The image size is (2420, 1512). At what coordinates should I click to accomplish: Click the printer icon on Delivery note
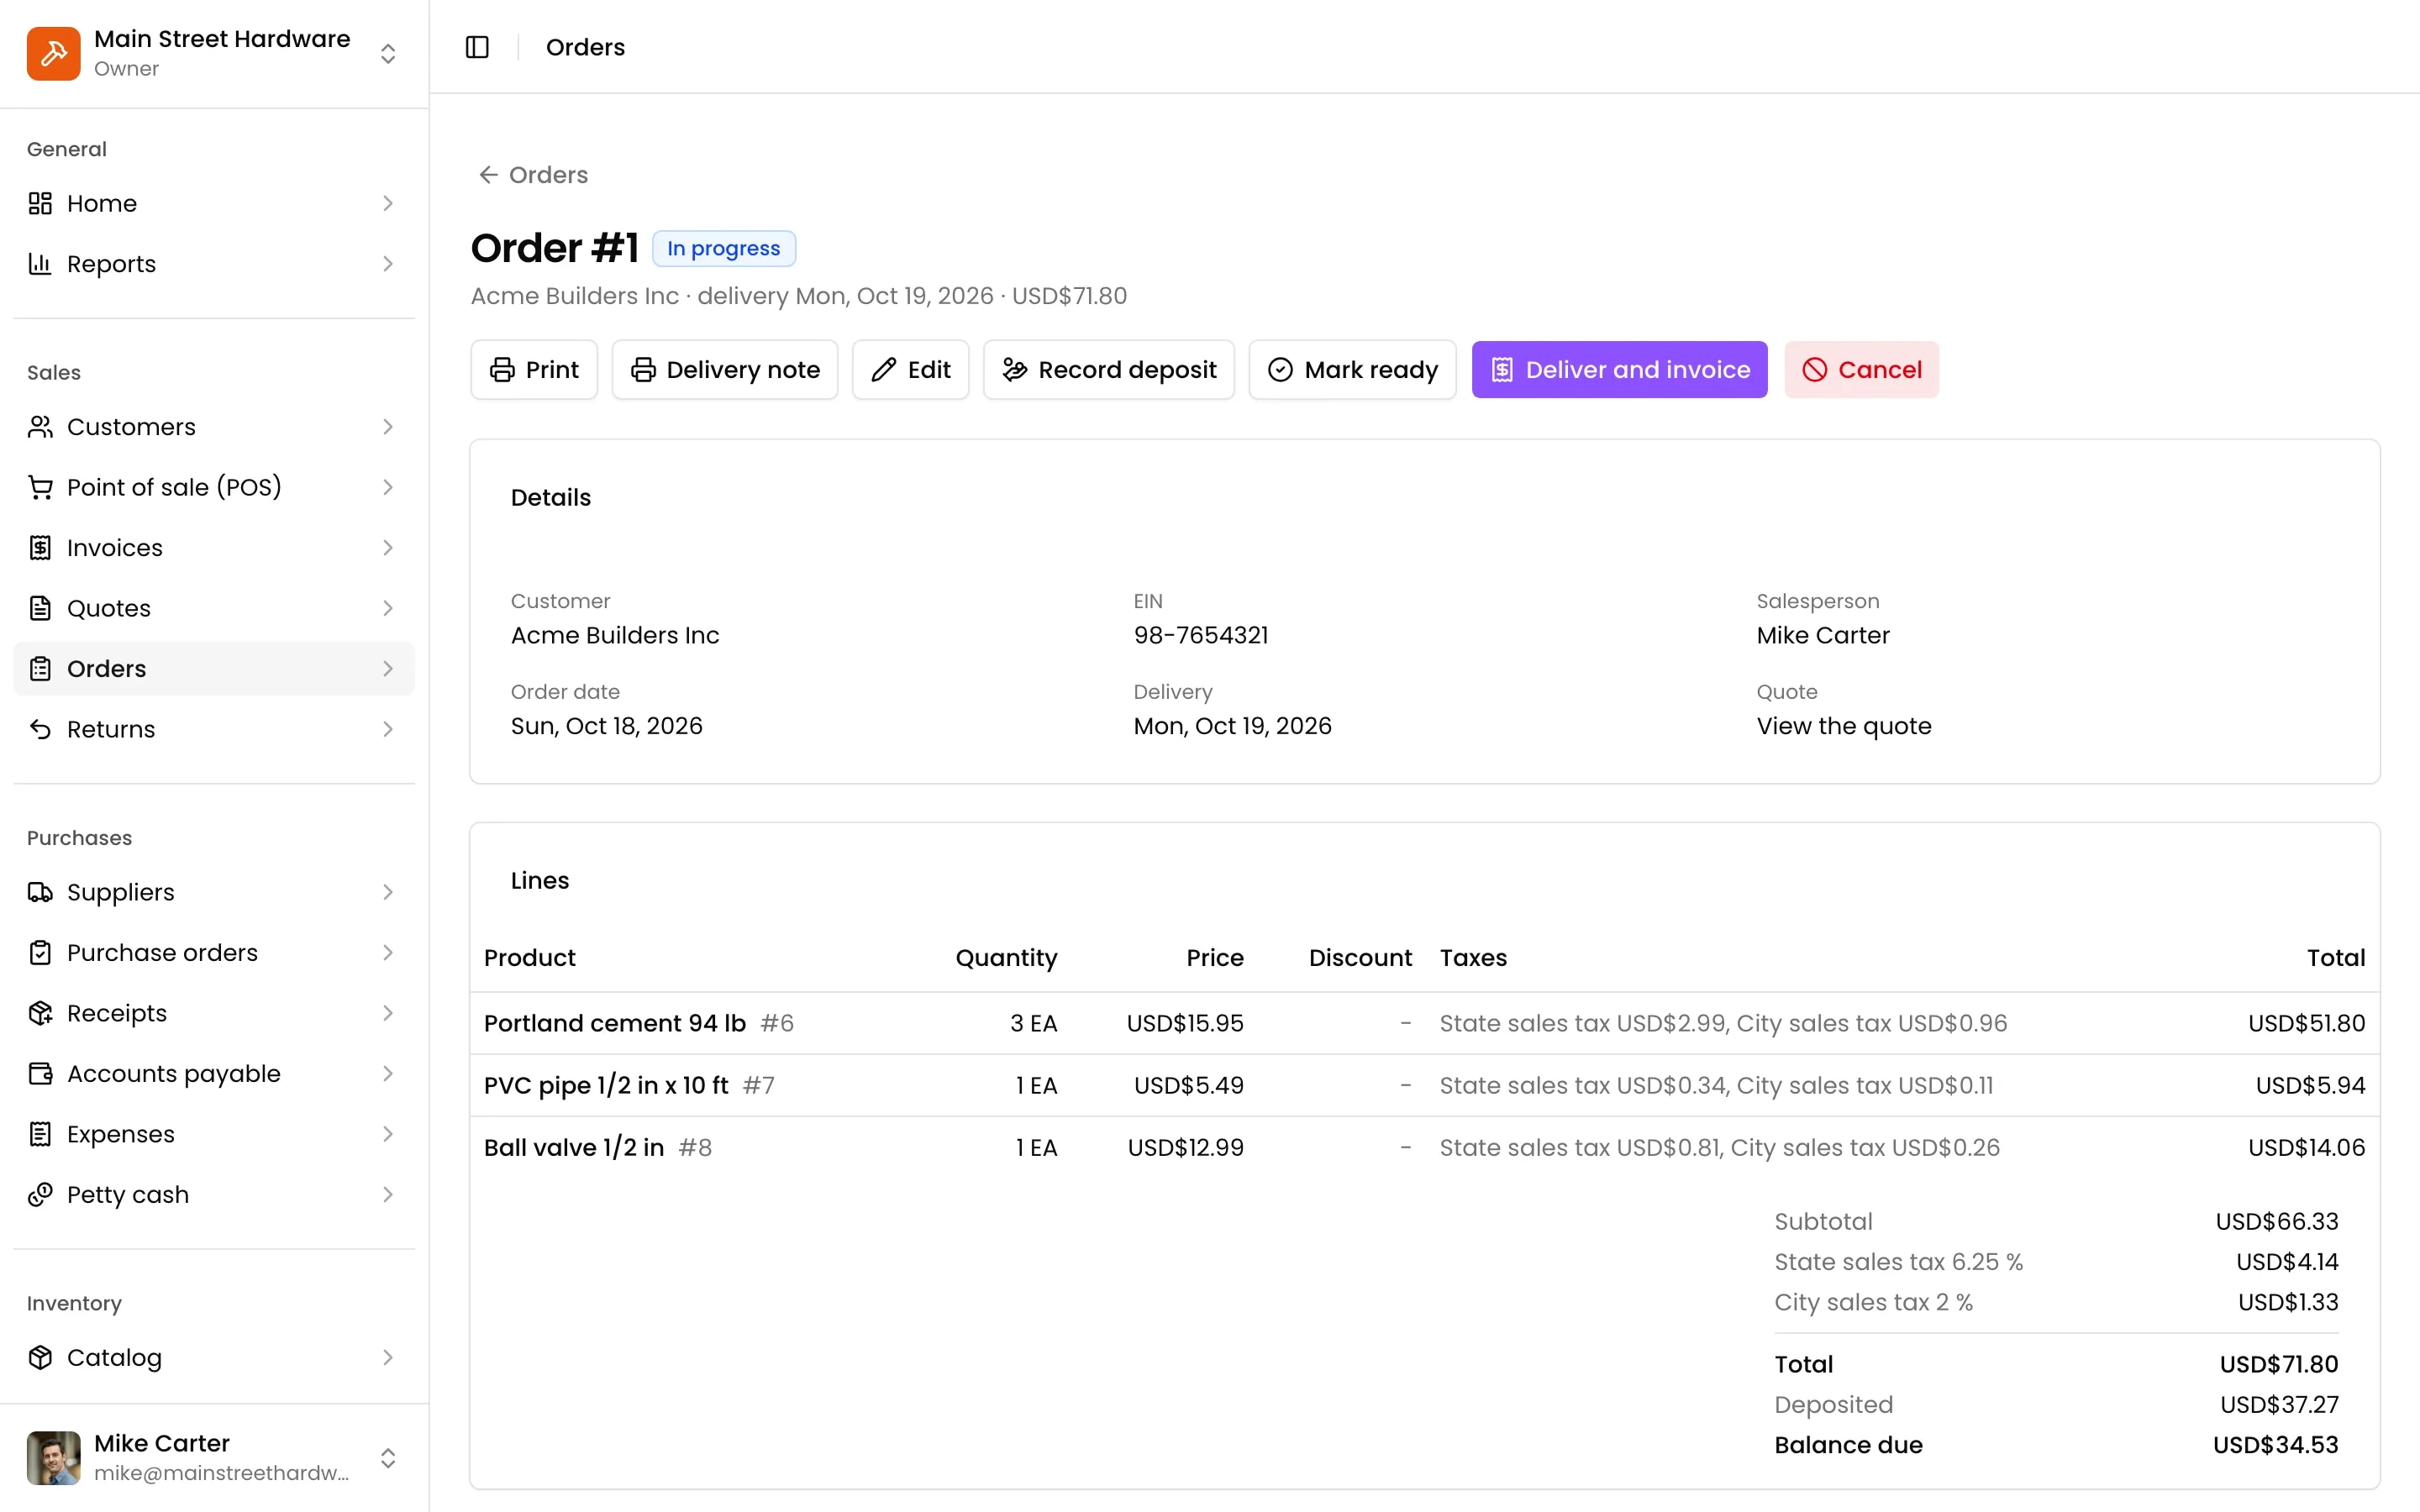643,370
